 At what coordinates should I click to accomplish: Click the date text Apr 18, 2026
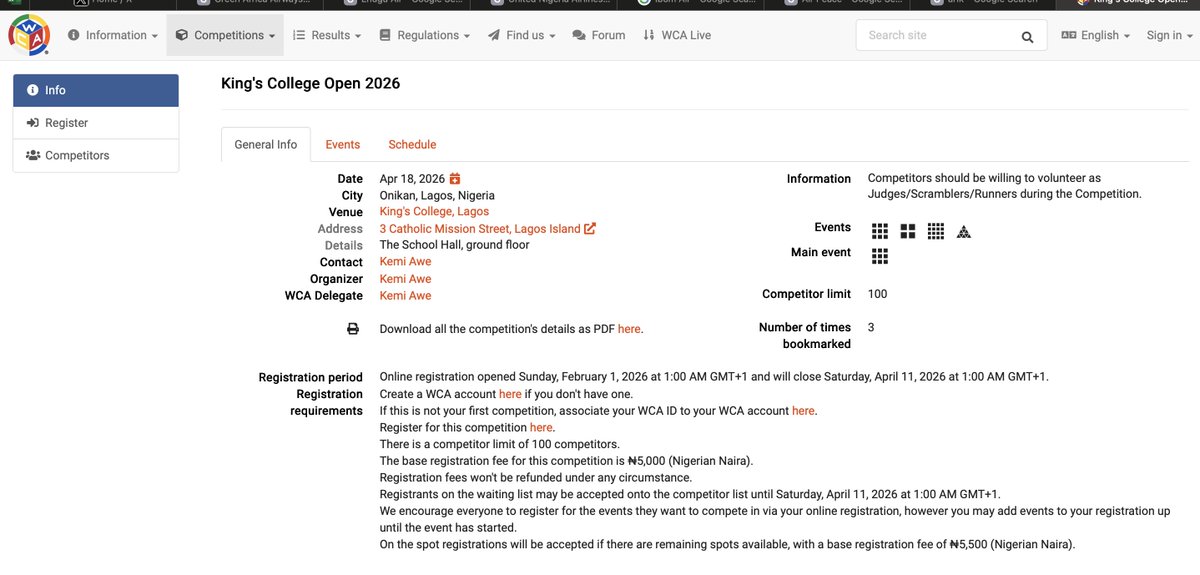[x=412, y=179]
